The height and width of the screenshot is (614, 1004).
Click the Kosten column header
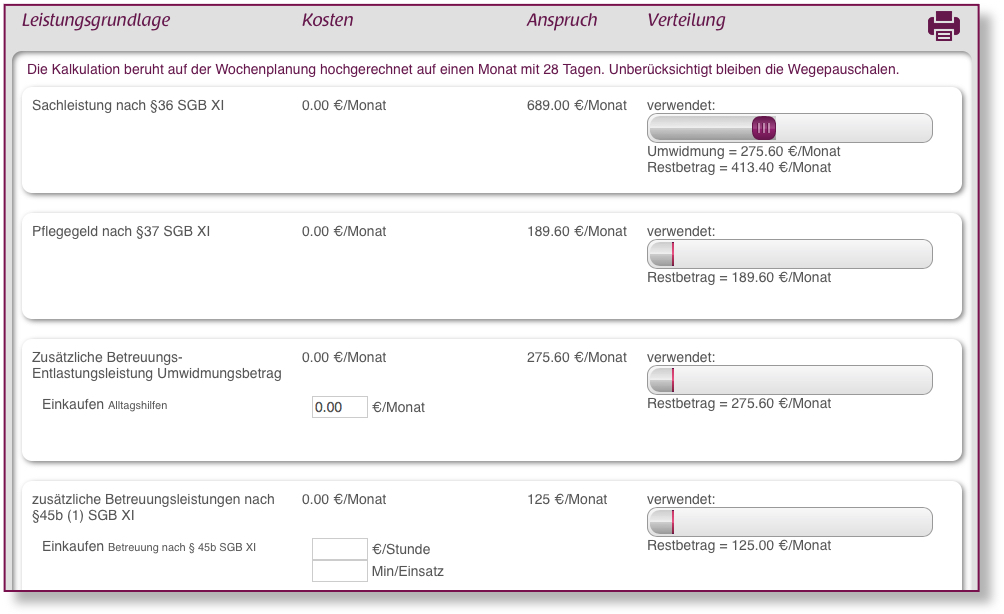[x=327, y=20]
